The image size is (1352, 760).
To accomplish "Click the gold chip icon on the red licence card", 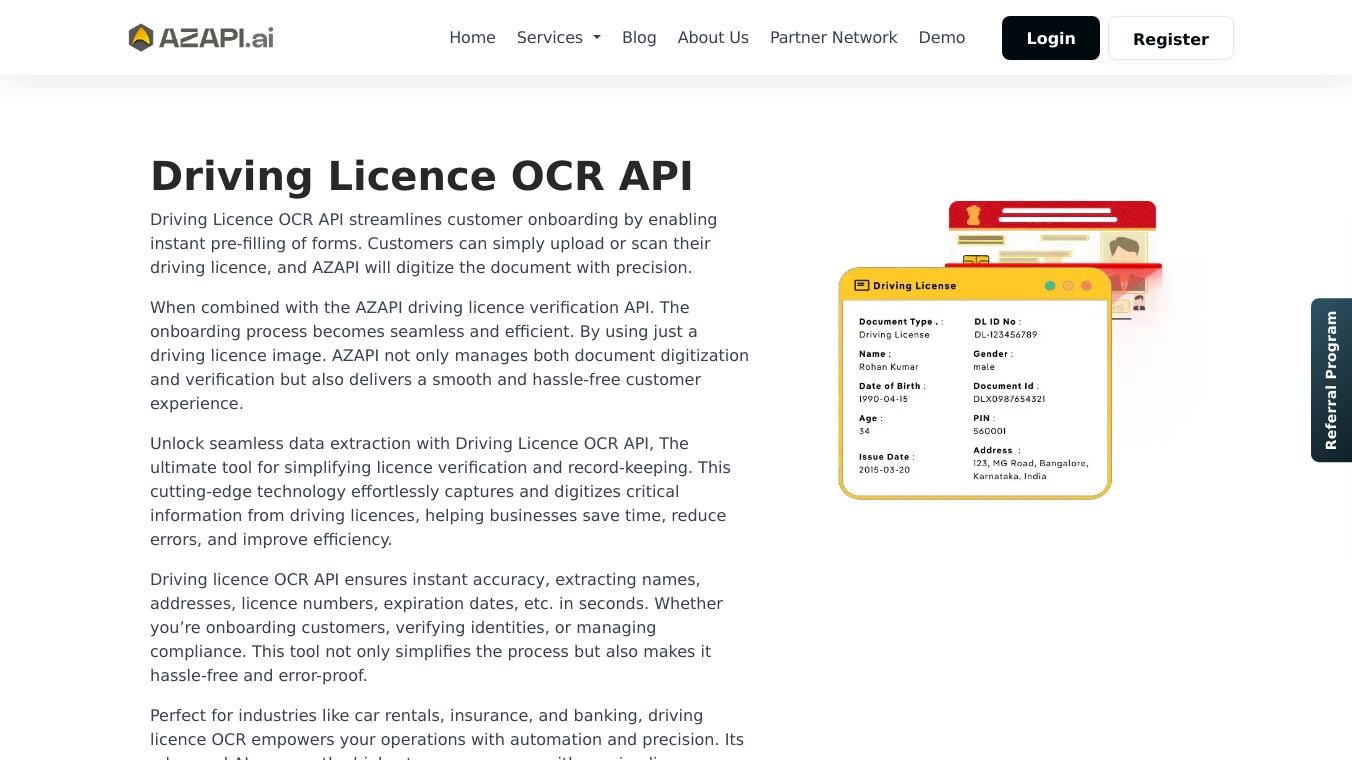I will coord(976,258).
